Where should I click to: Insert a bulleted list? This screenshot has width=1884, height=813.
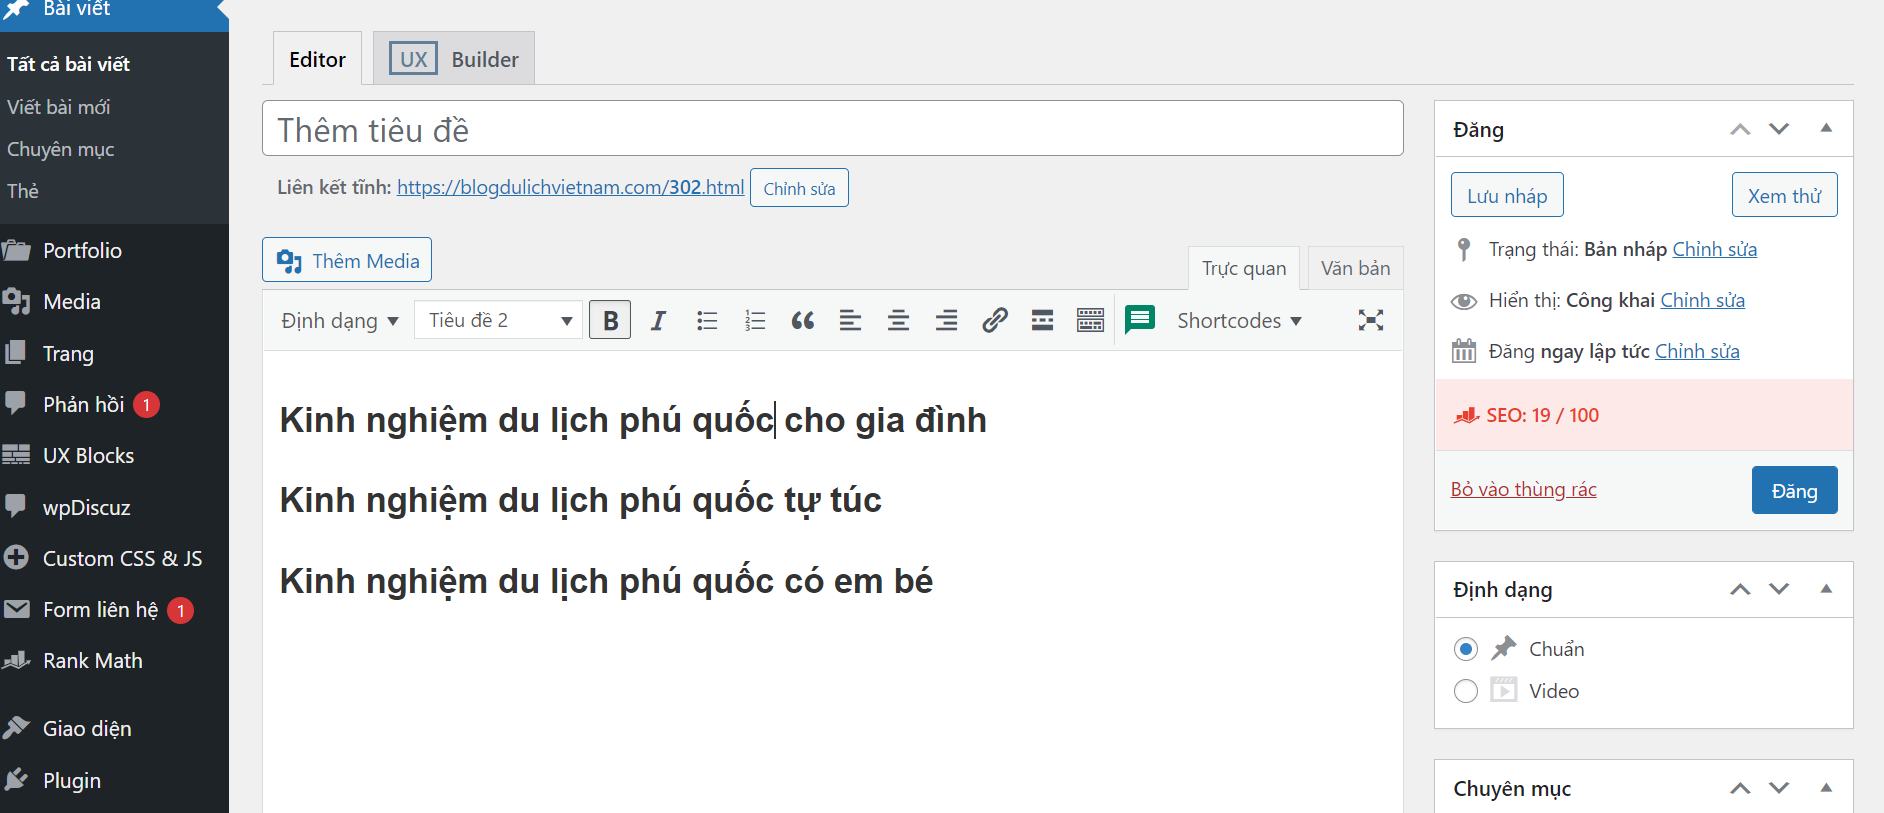(707, 320)
